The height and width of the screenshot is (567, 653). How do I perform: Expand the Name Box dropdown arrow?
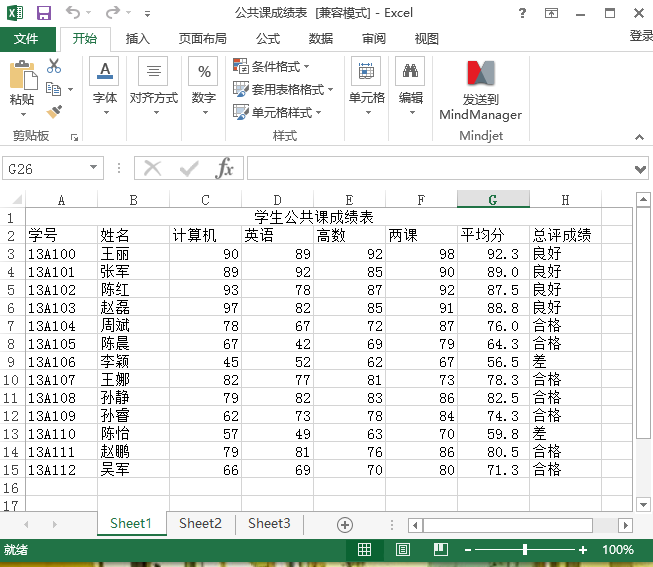(94, 169)
